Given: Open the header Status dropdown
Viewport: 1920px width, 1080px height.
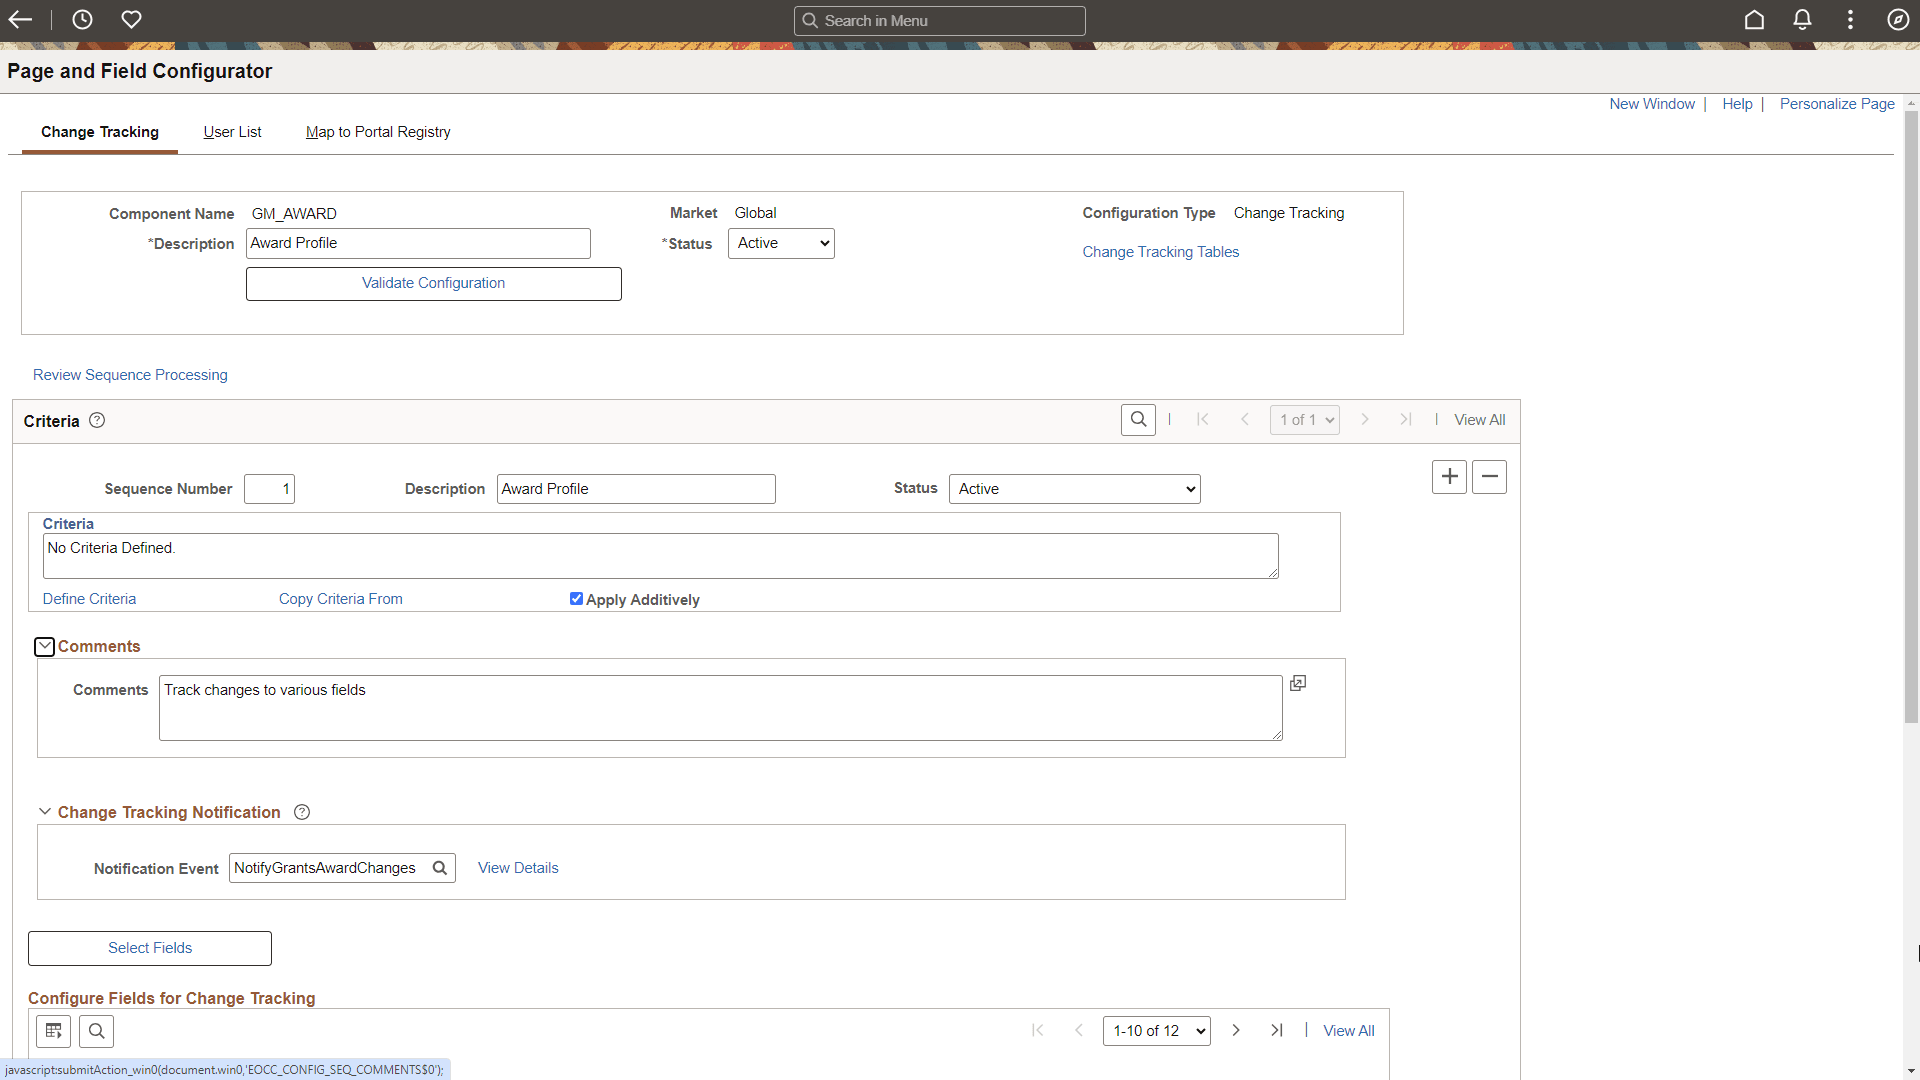Looking at the screenshot, I should 780,243.
